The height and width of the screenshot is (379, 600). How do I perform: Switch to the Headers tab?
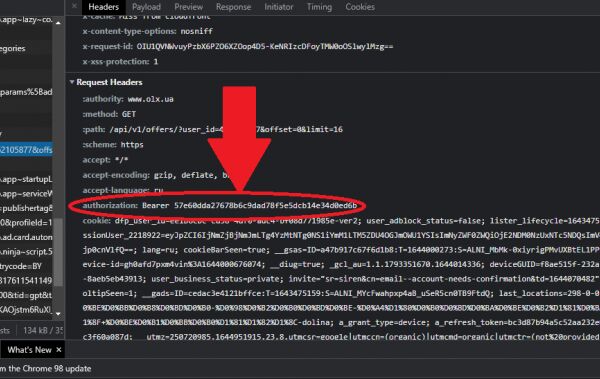(103, 7)
